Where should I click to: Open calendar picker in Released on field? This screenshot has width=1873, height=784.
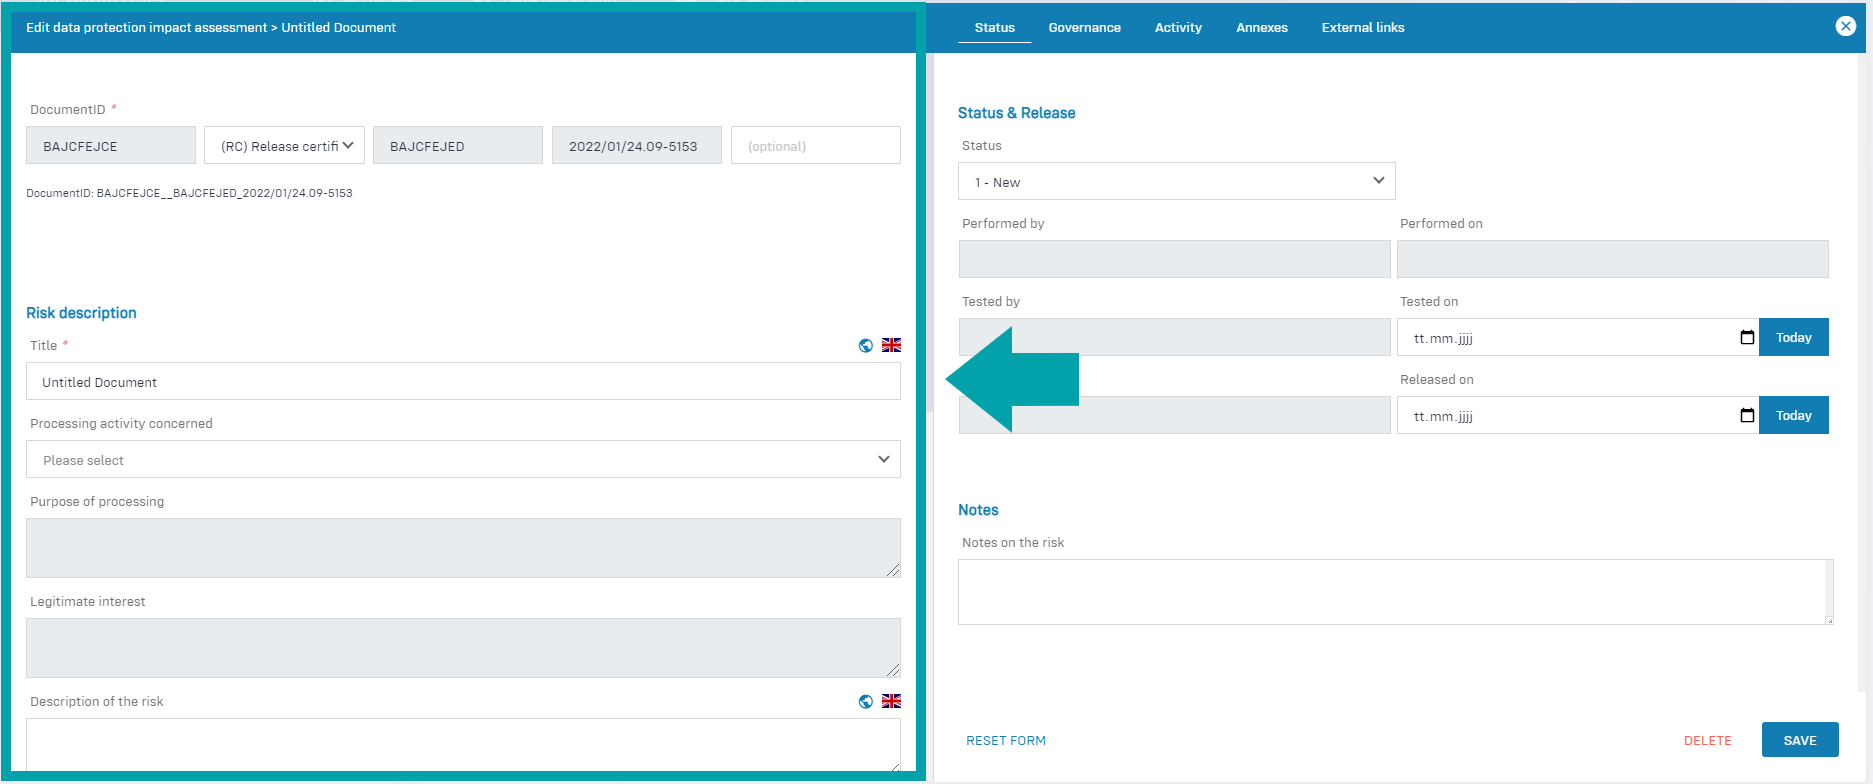[1747, 416]
